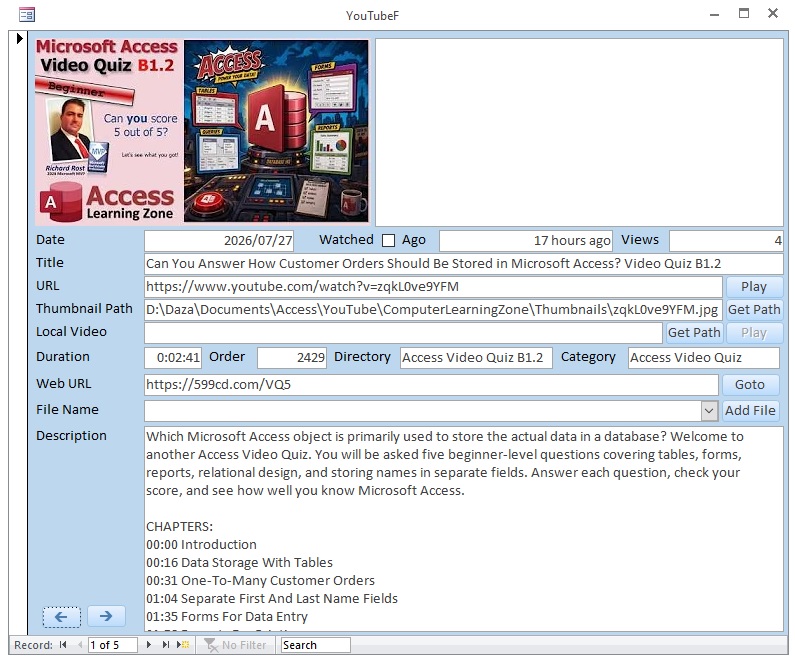
Task: Click the record number box 1 of 5
Action: click(113, 645)
